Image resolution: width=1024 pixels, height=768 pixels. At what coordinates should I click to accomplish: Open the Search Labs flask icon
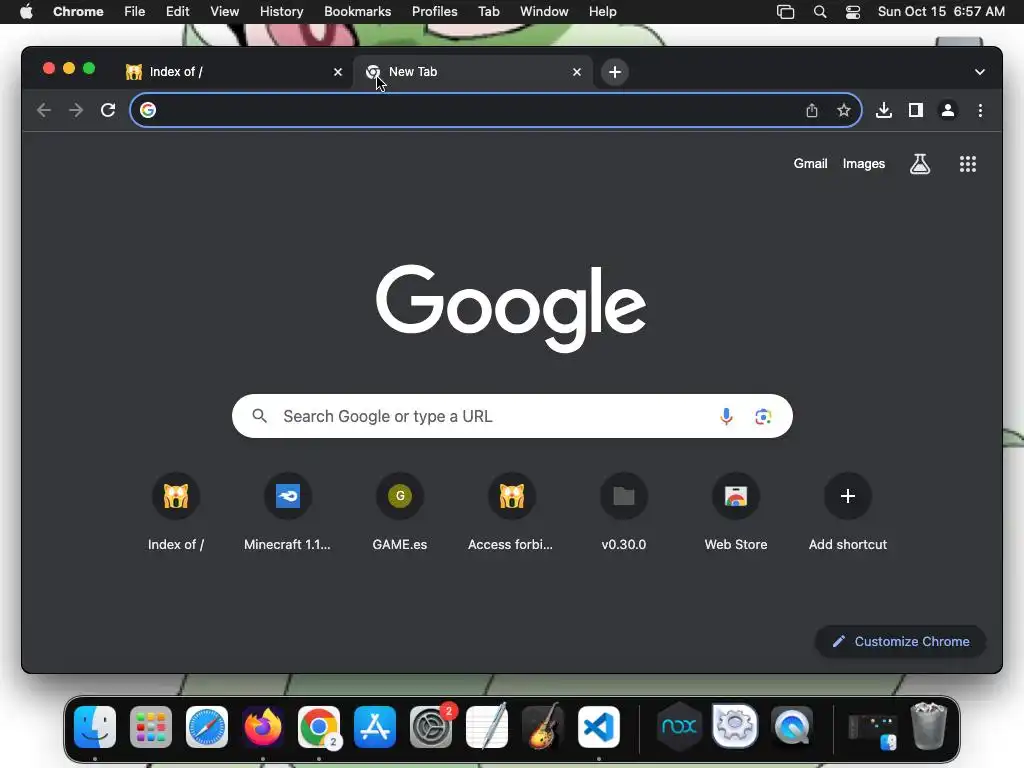click(920, 164)
